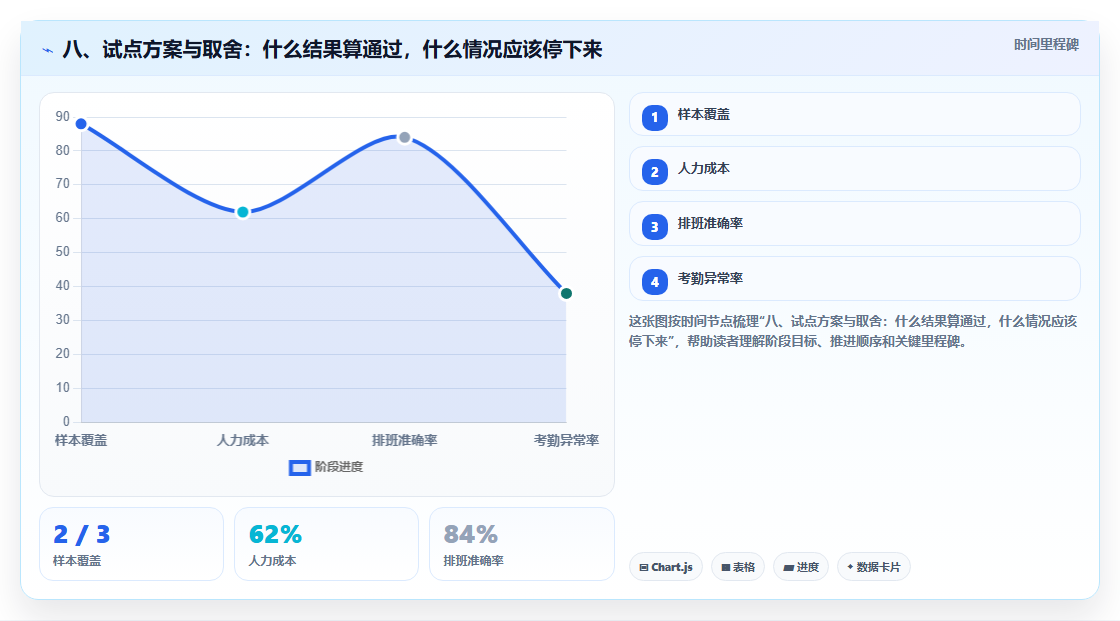Click the number 4 badge for 考勤异常率
The height and width of the screenshot is (621, 1120).
pyautogui.click(x=654, y=282)
